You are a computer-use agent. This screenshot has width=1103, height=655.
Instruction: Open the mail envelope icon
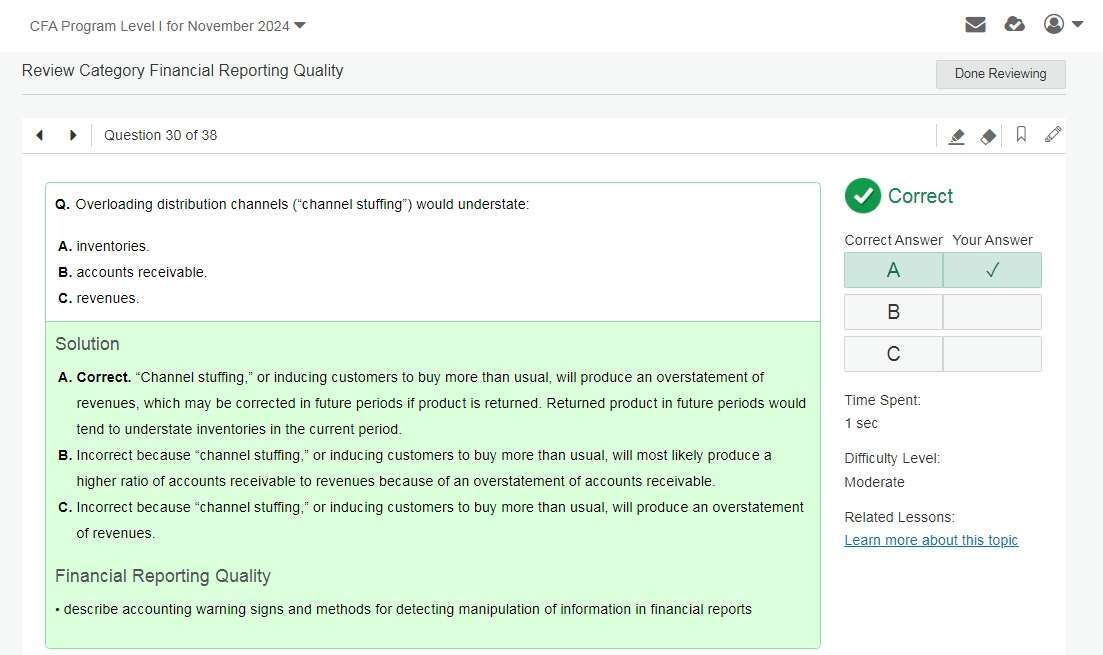click(975, 25)
